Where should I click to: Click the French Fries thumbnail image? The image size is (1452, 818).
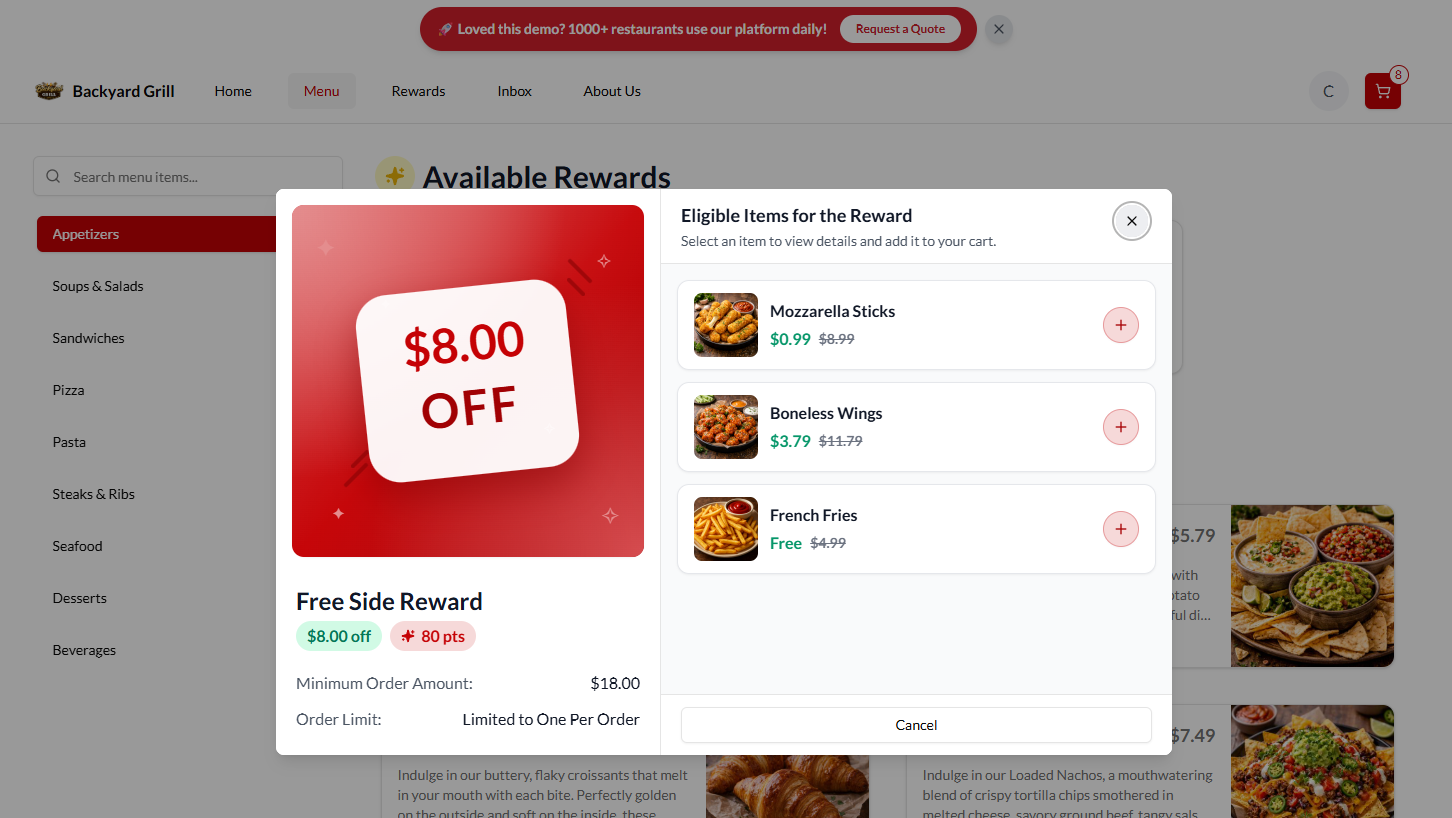pyautogui.click(x=726, y=529)
